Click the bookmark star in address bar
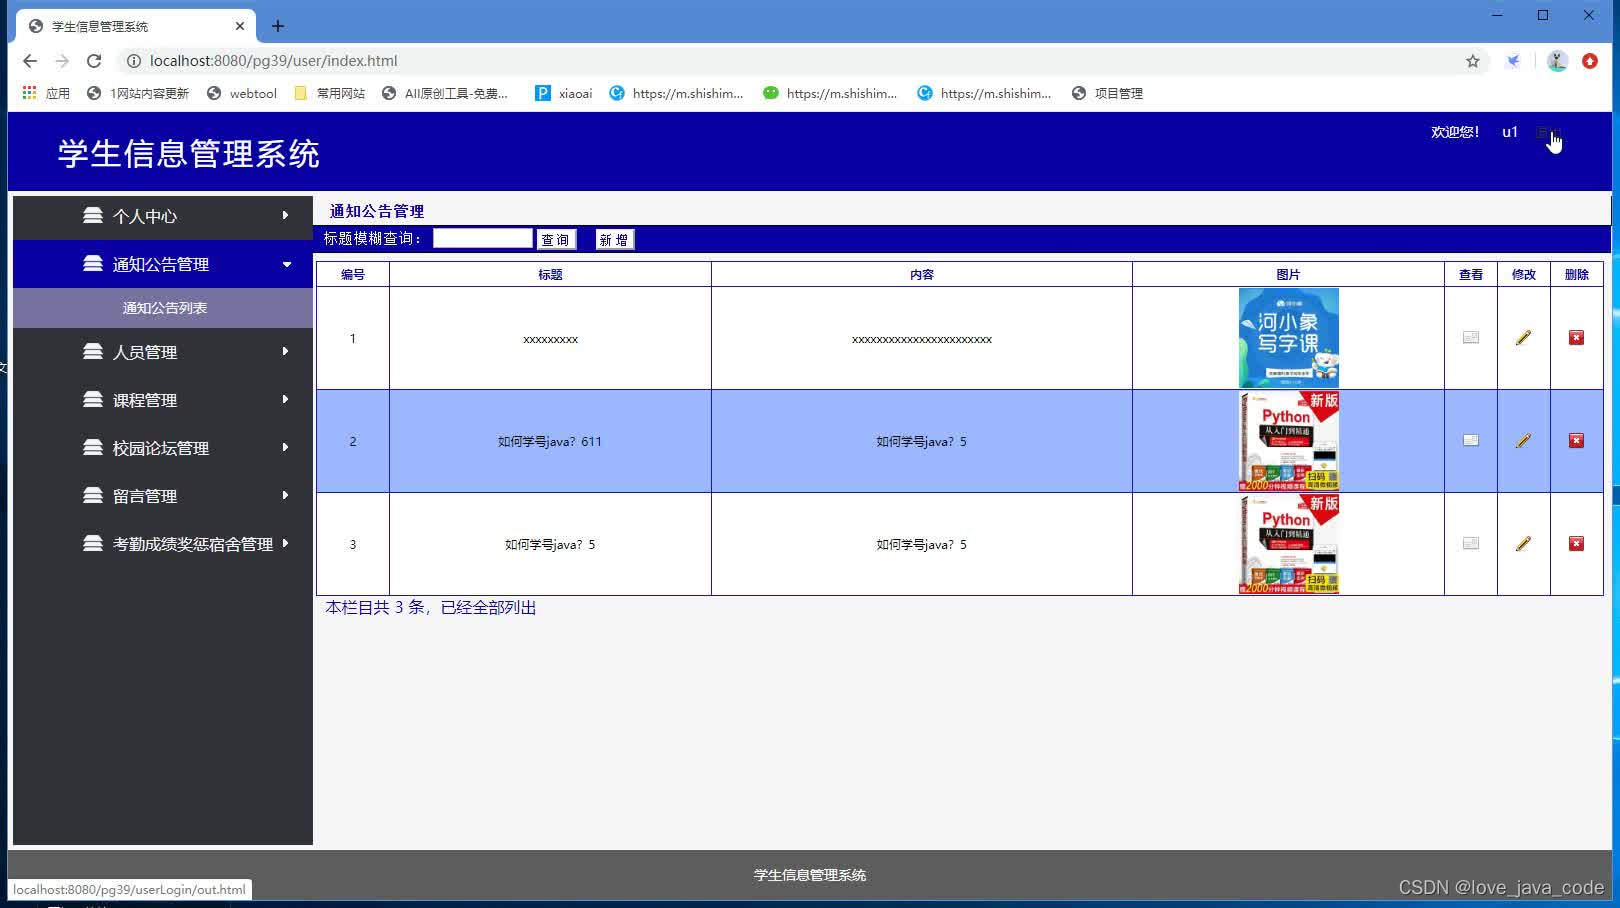Screen dimensions: 1620x908 click(x=1472, y=60)
